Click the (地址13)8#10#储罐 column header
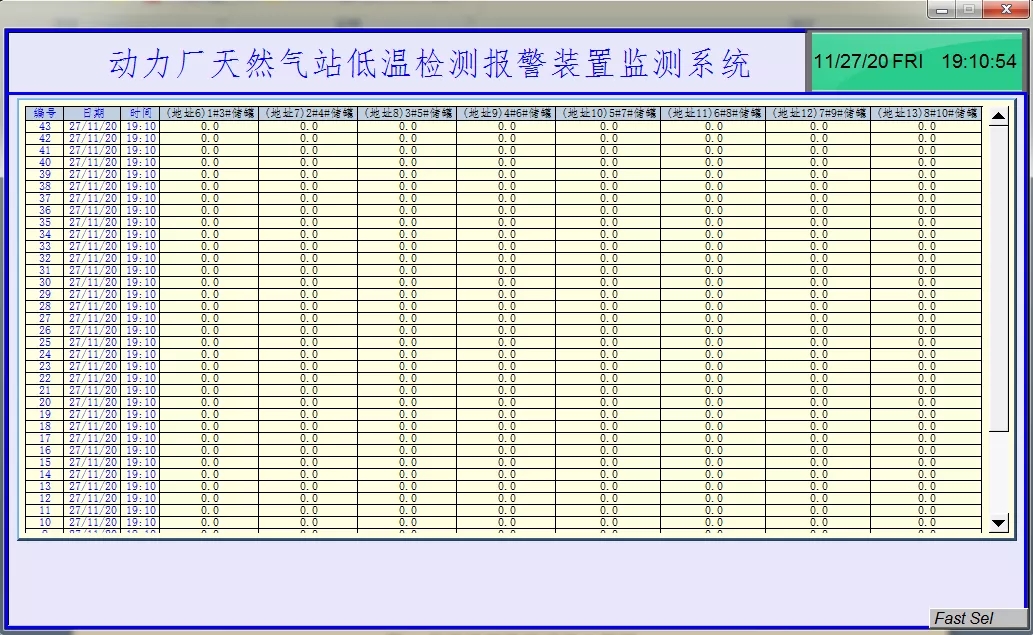 pos(926,114)
